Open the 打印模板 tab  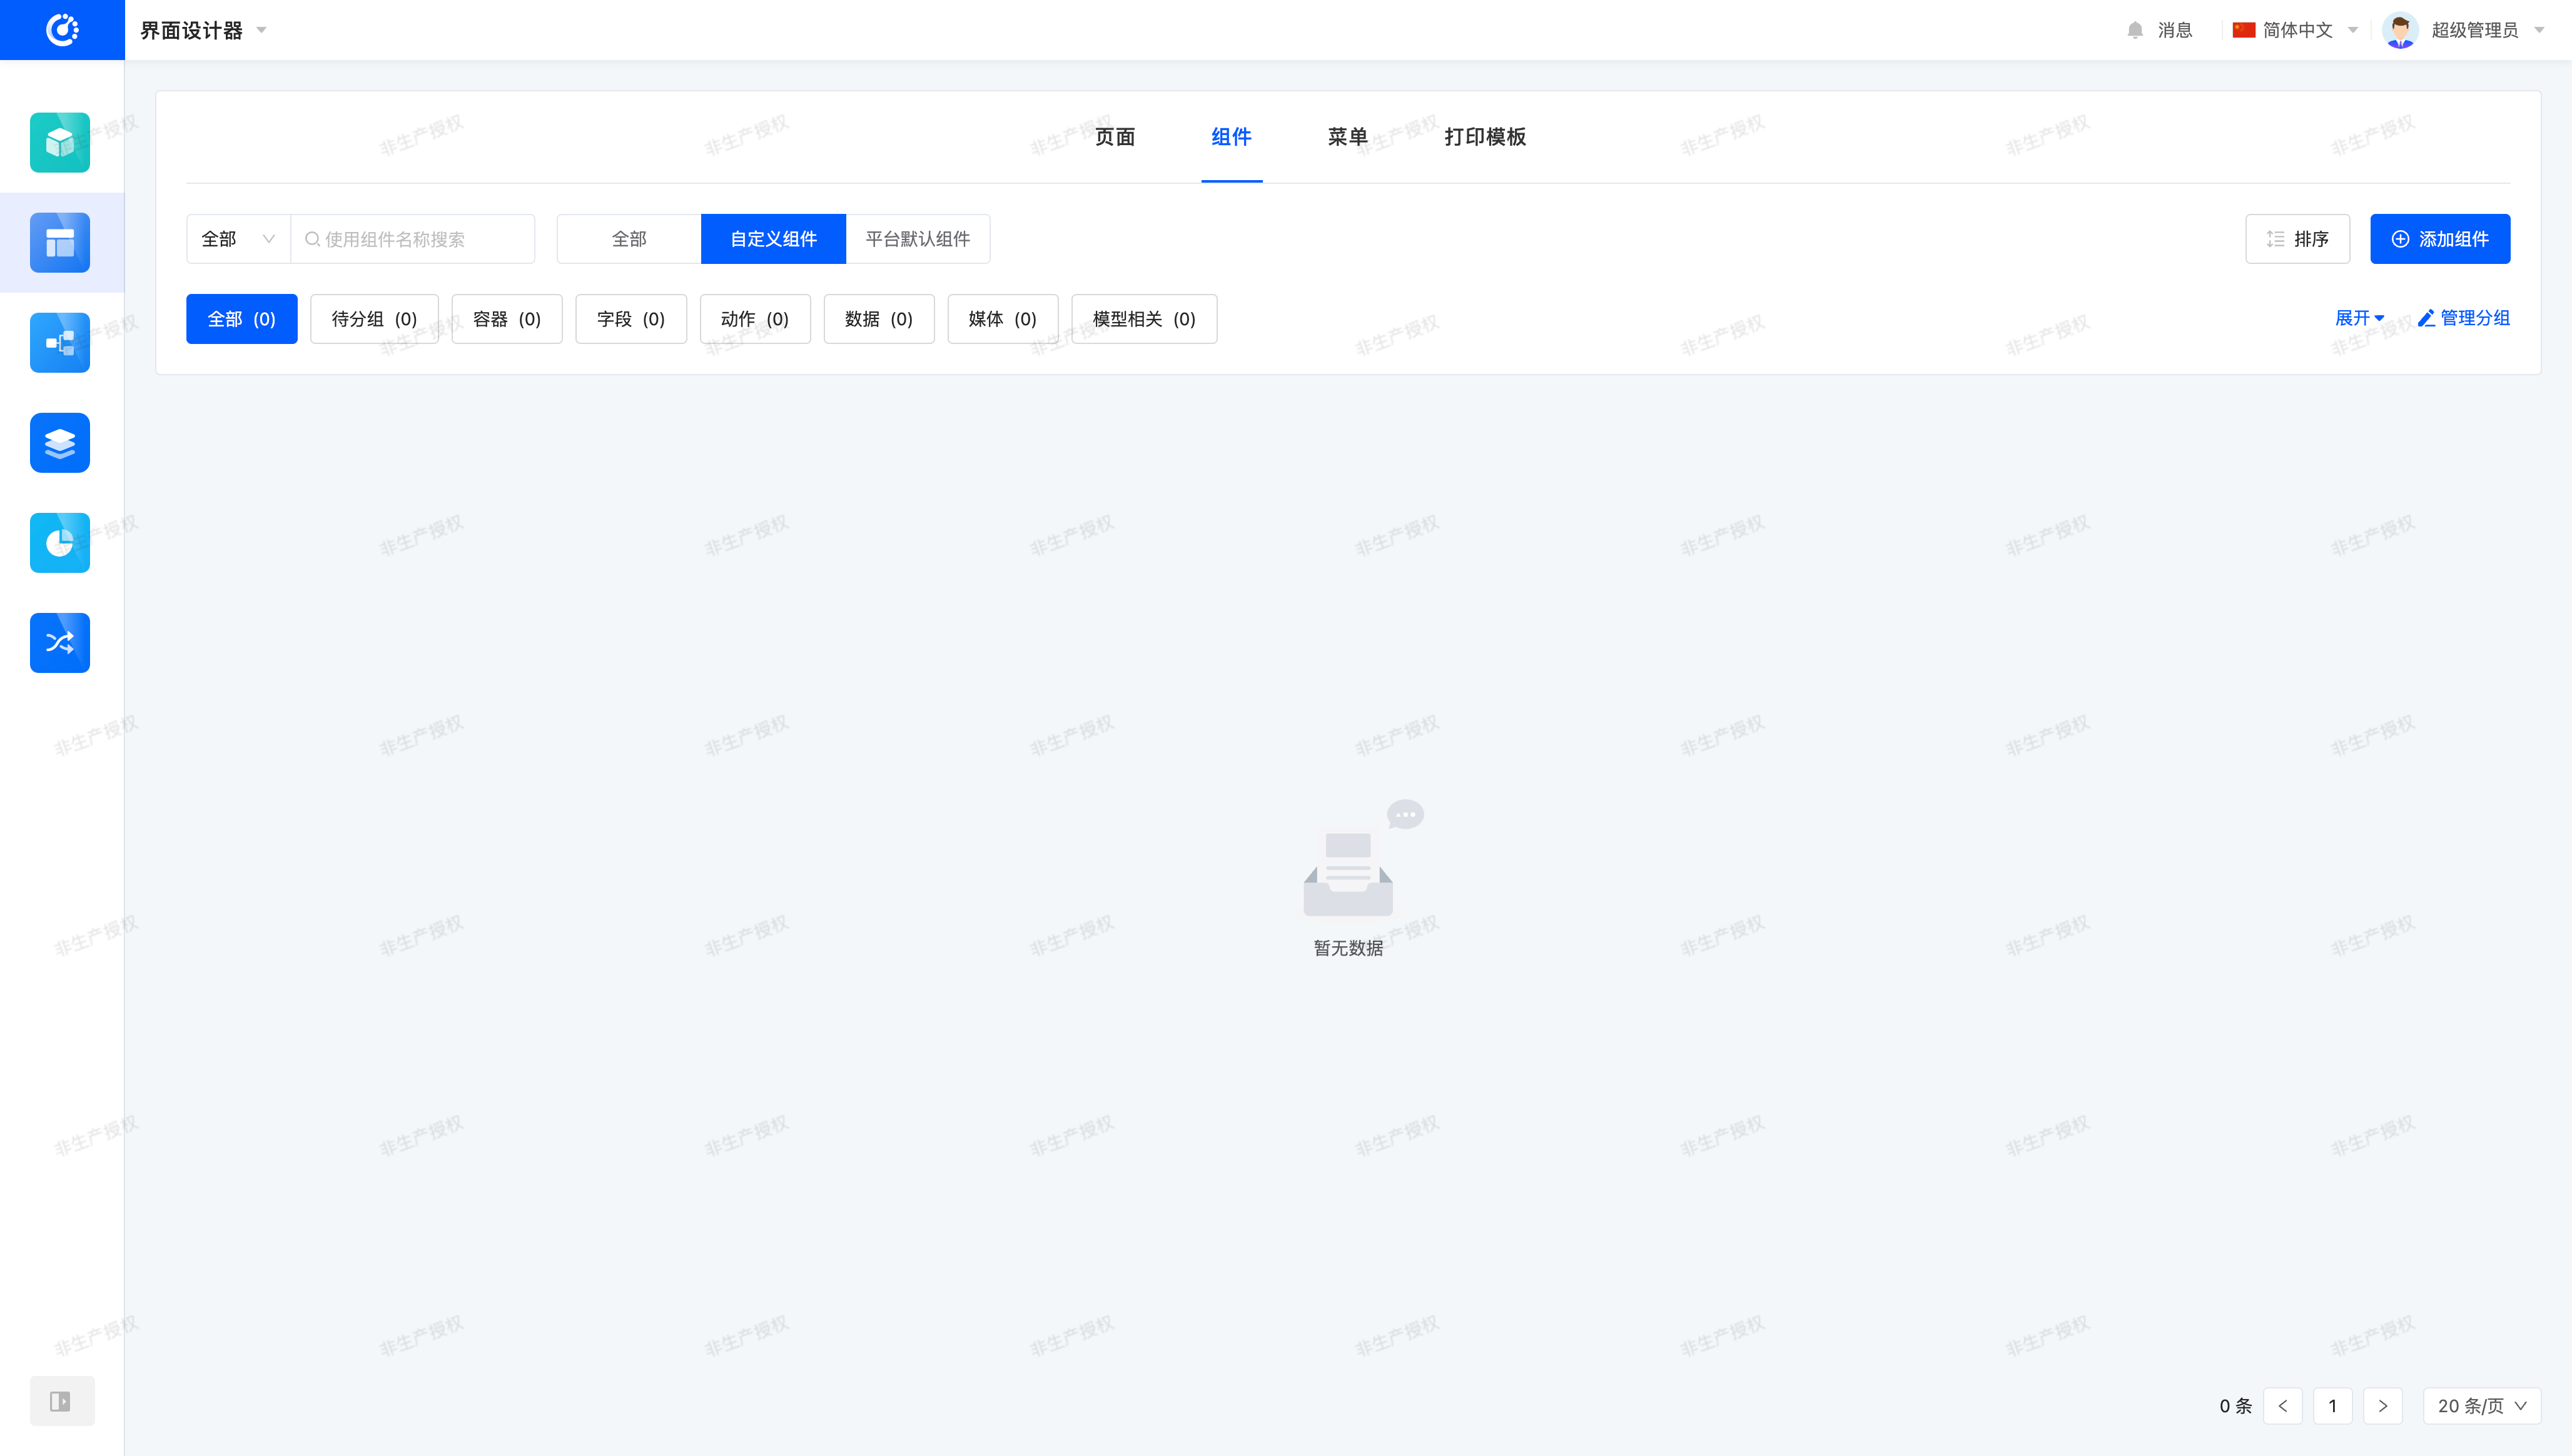pos(1484,137)
